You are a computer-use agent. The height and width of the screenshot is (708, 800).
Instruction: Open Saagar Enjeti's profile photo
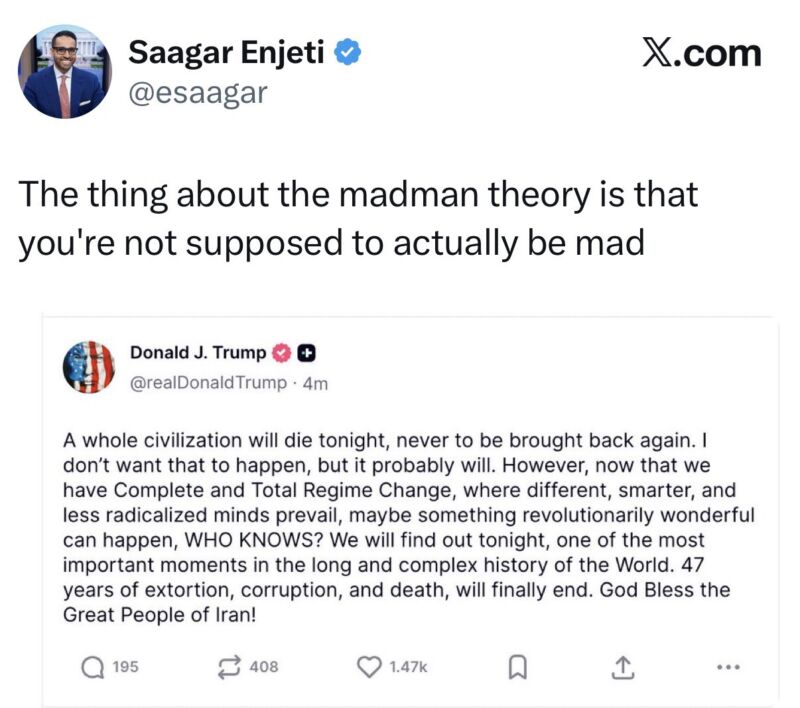[64, 74]
